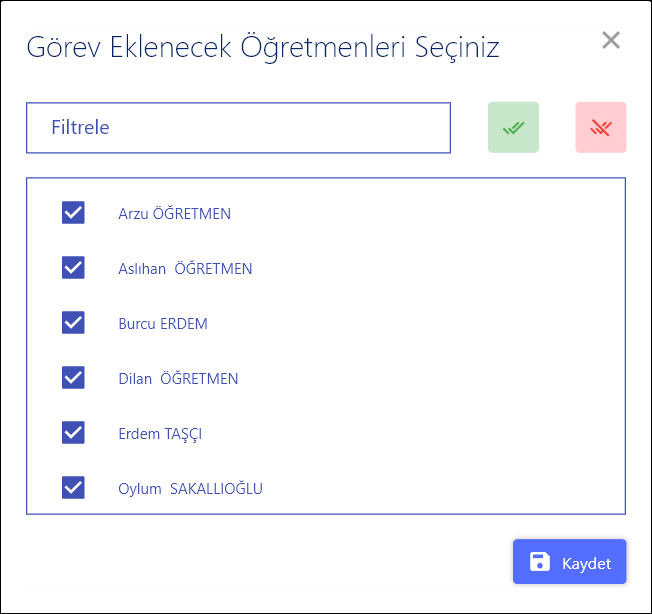The width and height of the screenshot is (652, 614).
Task: Uncheck the Aslıhan ÖĞRETMEN checkbox
Action: (73, 268)
